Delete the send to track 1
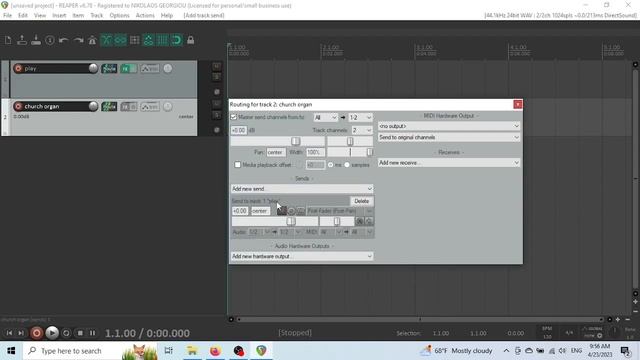Screen dimensions: 640x360 (x=361, y=201)
